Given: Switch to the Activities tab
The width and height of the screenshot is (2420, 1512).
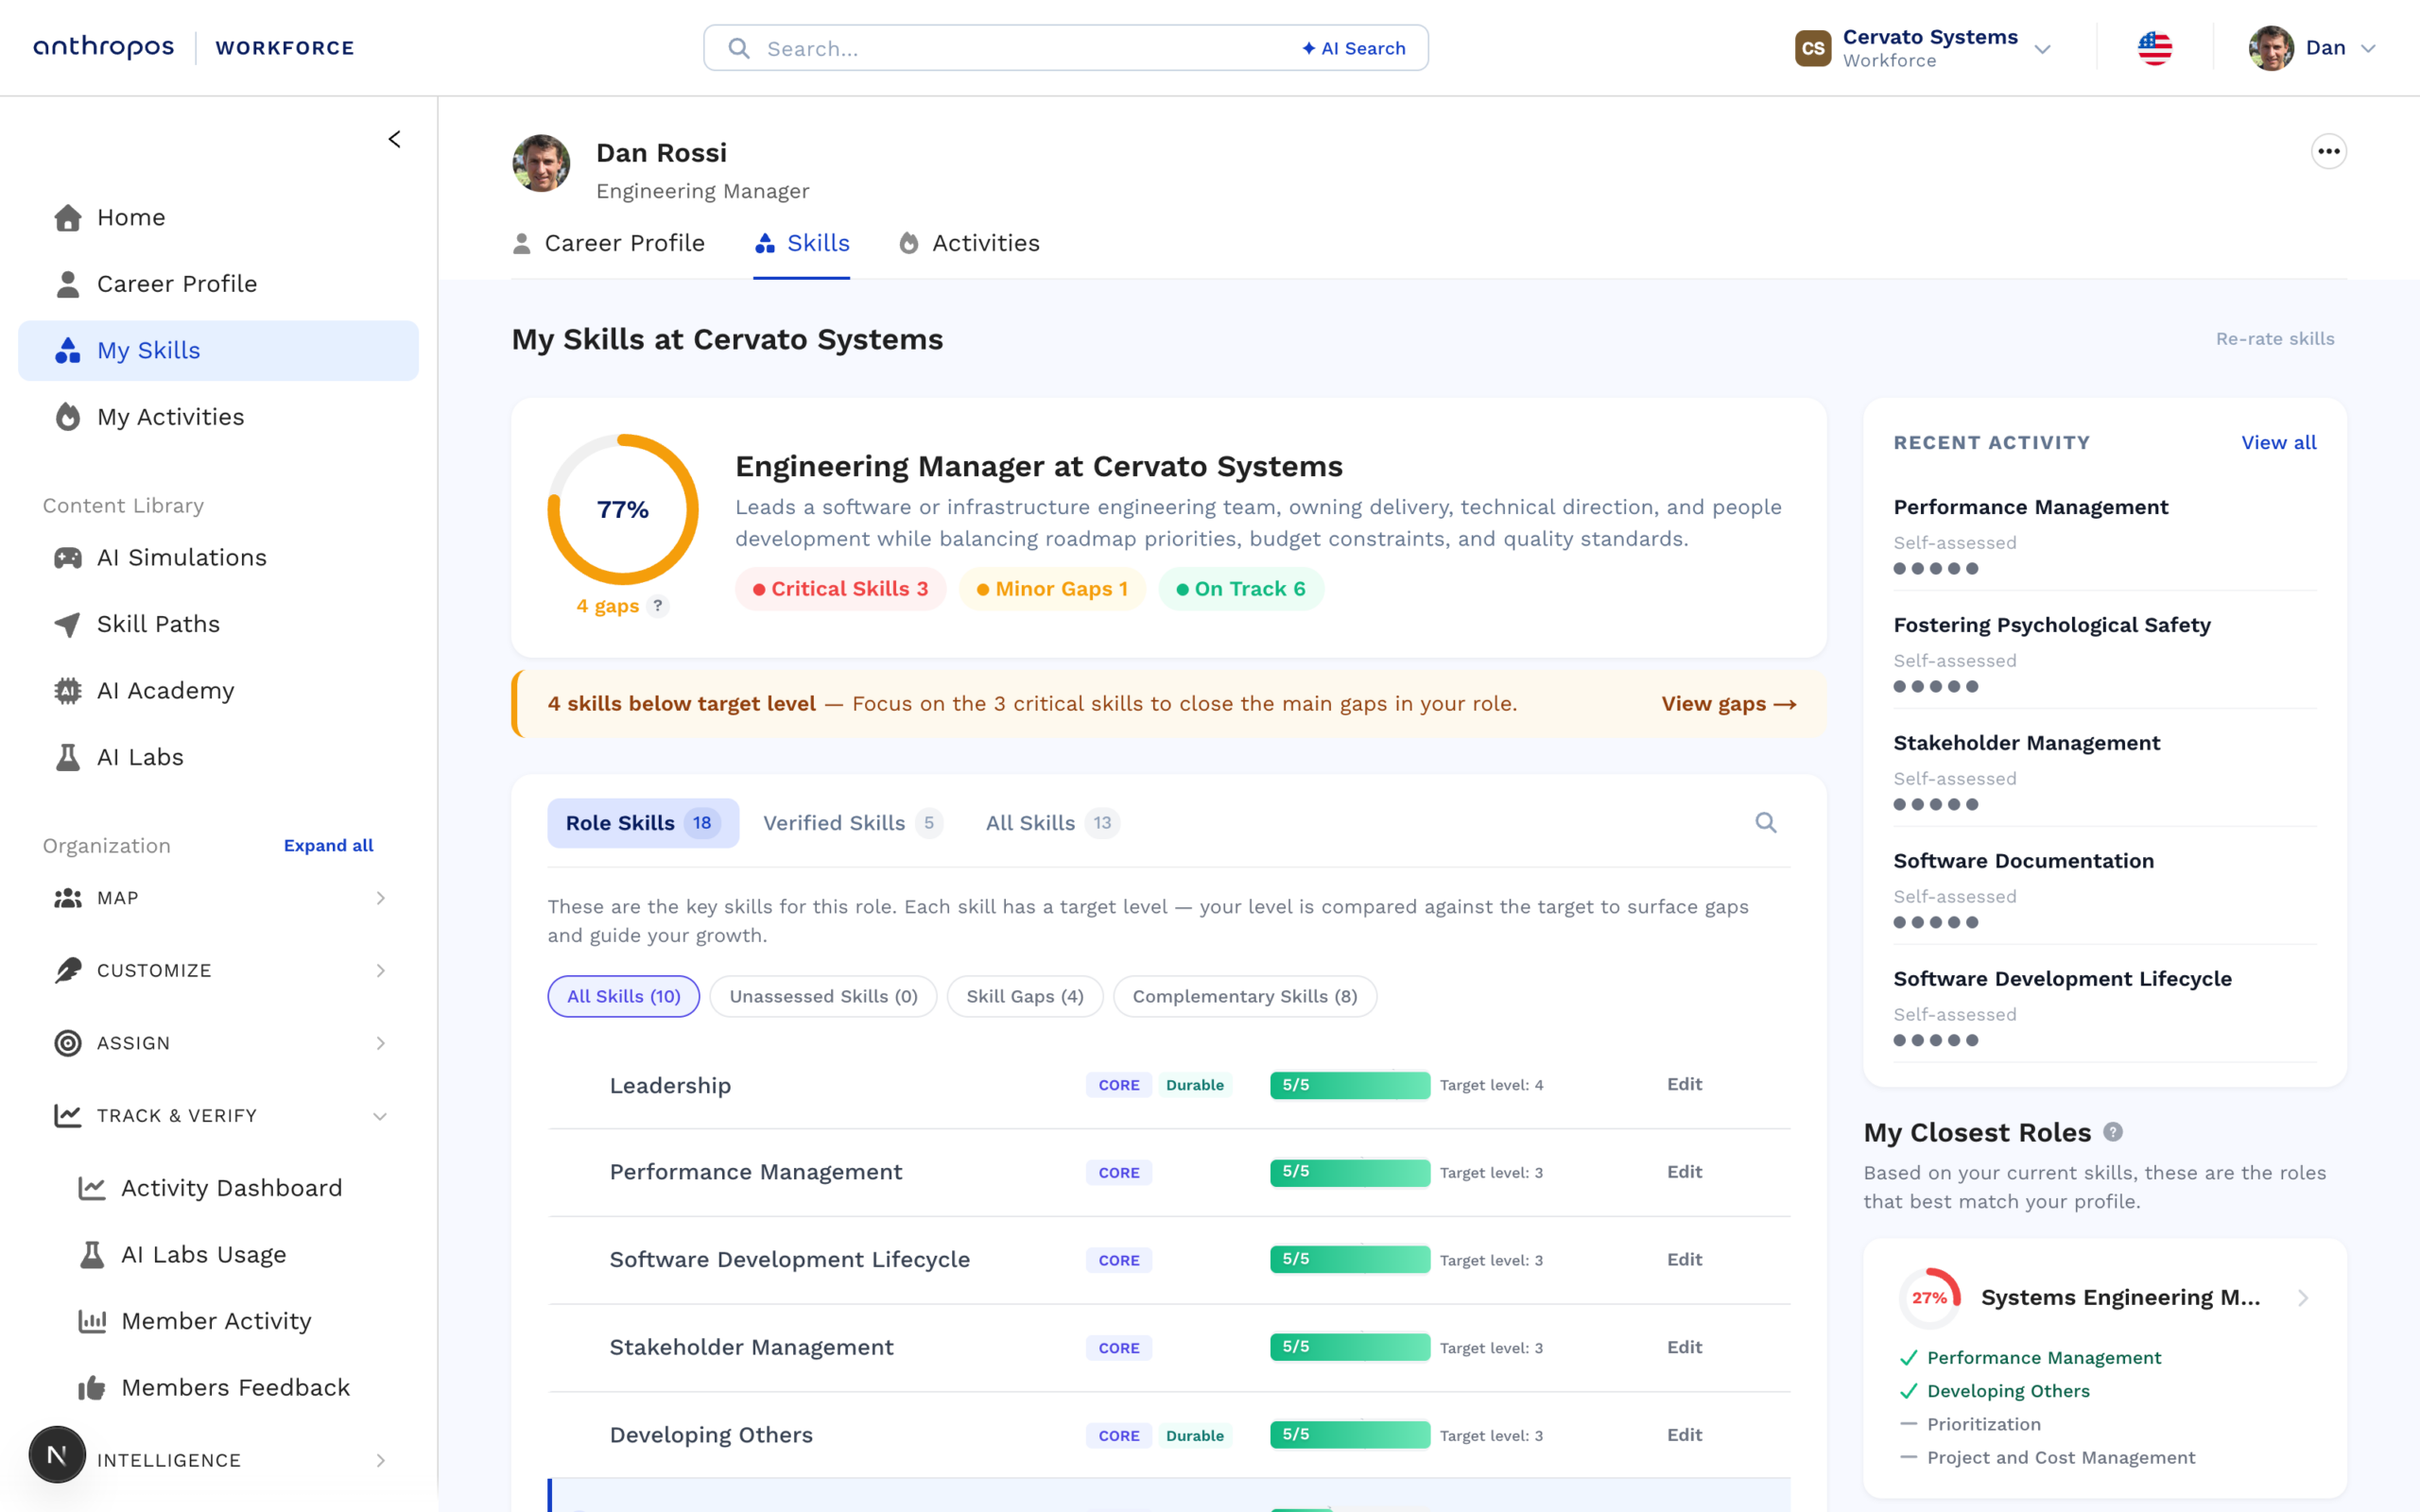Looking at the screenshot, I should pyautogui.click(x=969, y=243).
